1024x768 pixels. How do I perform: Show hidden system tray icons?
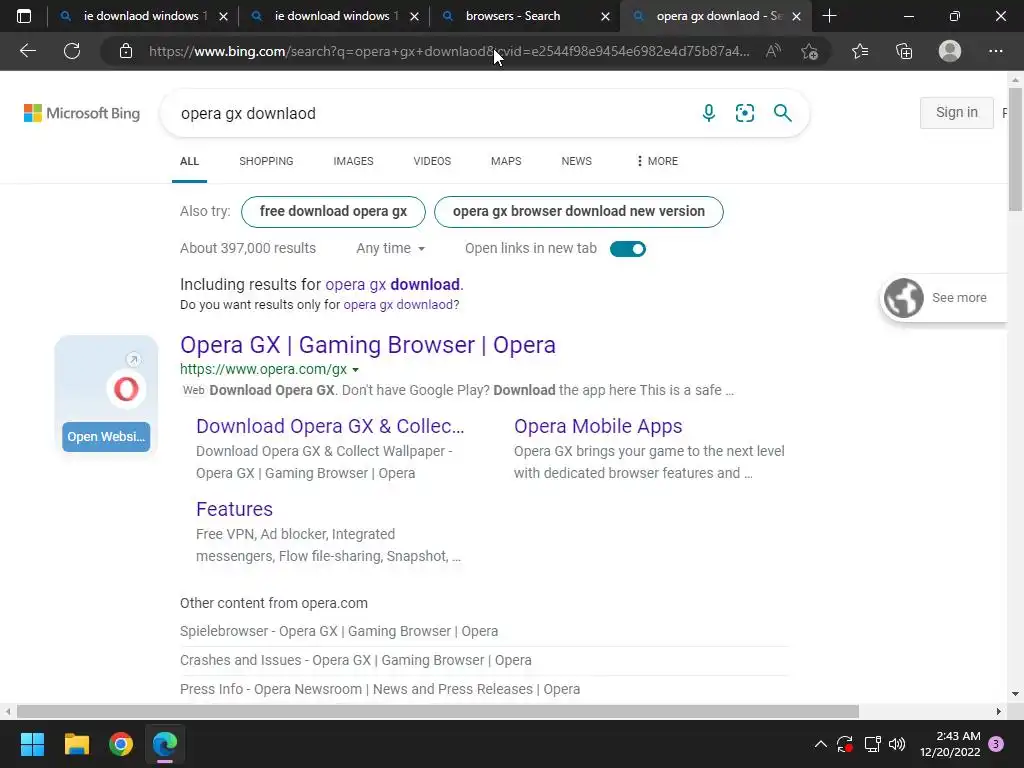[x=821, y=744]
